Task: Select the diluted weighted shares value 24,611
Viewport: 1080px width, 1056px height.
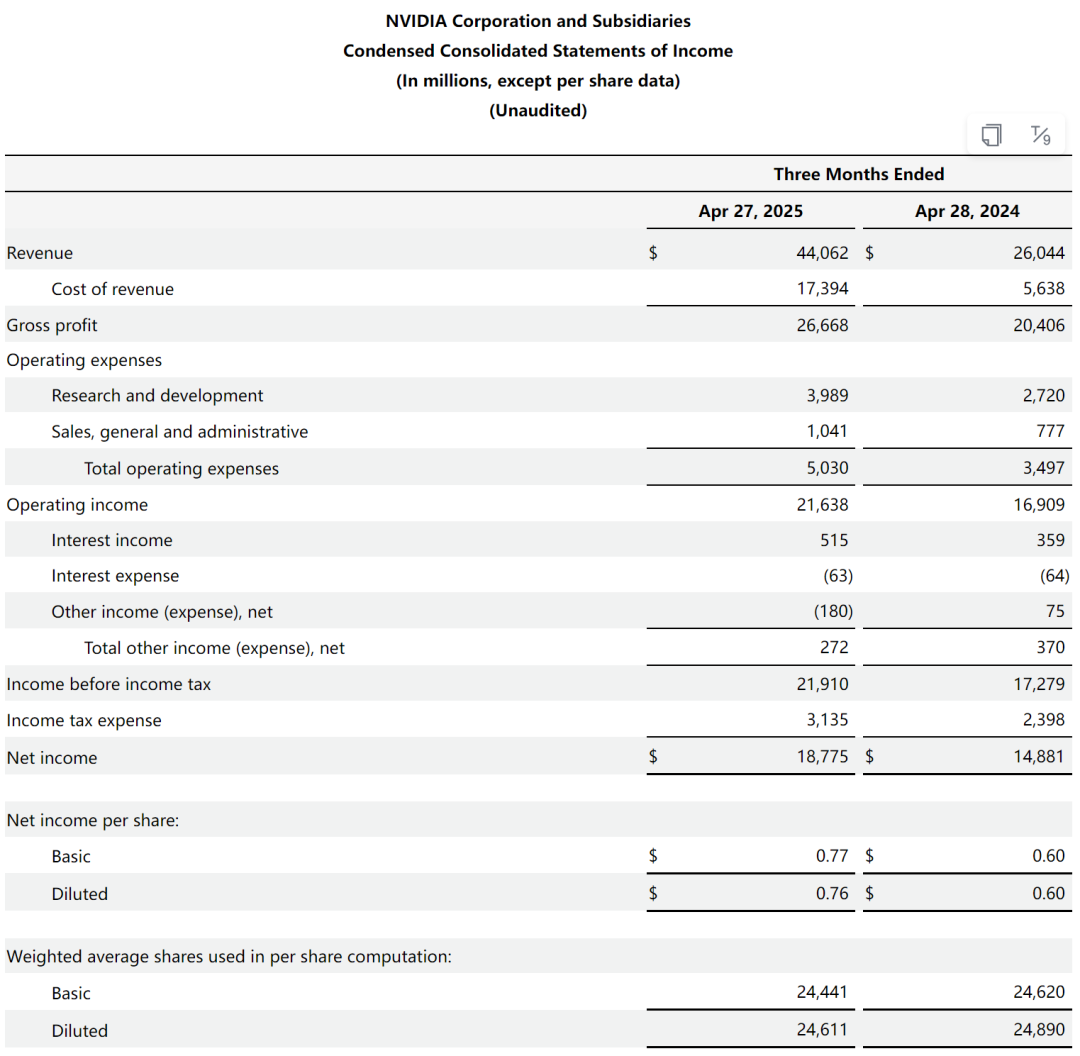Action: coord(822,1029)
